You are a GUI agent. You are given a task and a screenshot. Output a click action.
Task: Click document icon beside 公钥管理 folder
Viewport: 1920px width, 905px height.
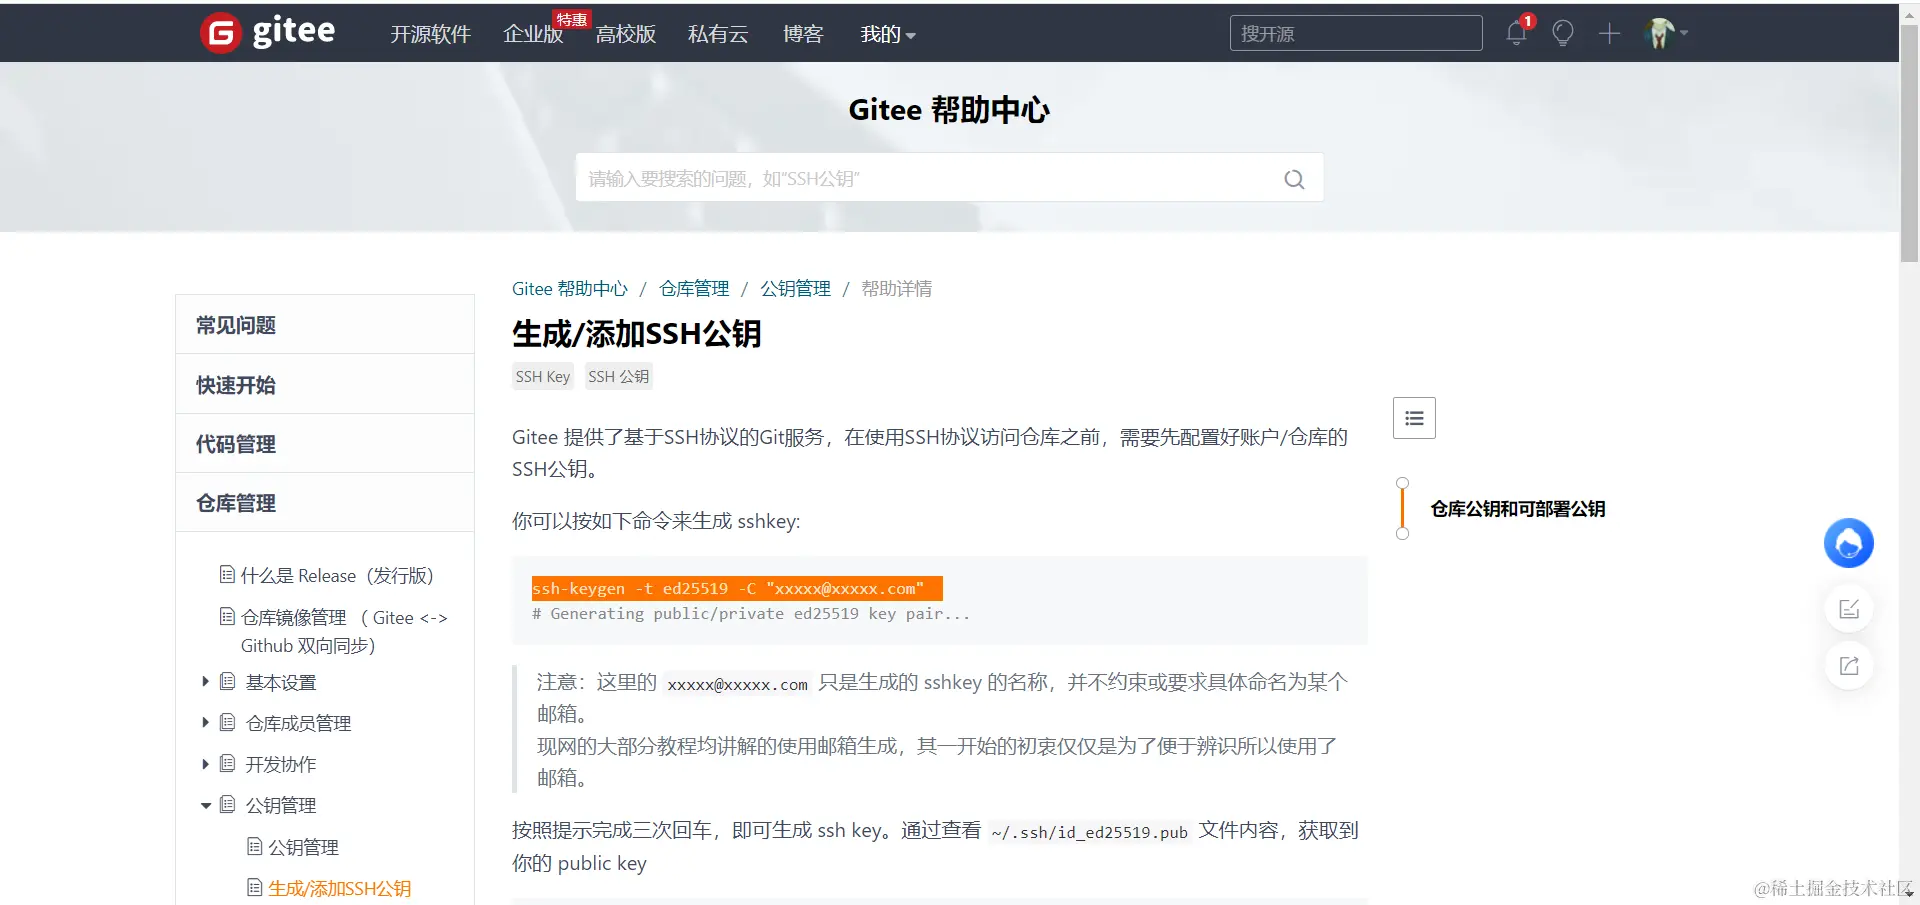coord(228,804)
